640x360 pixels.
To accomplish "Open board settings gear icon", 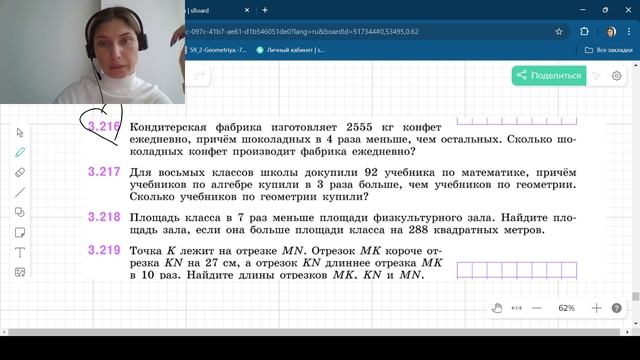I will 616,76.
